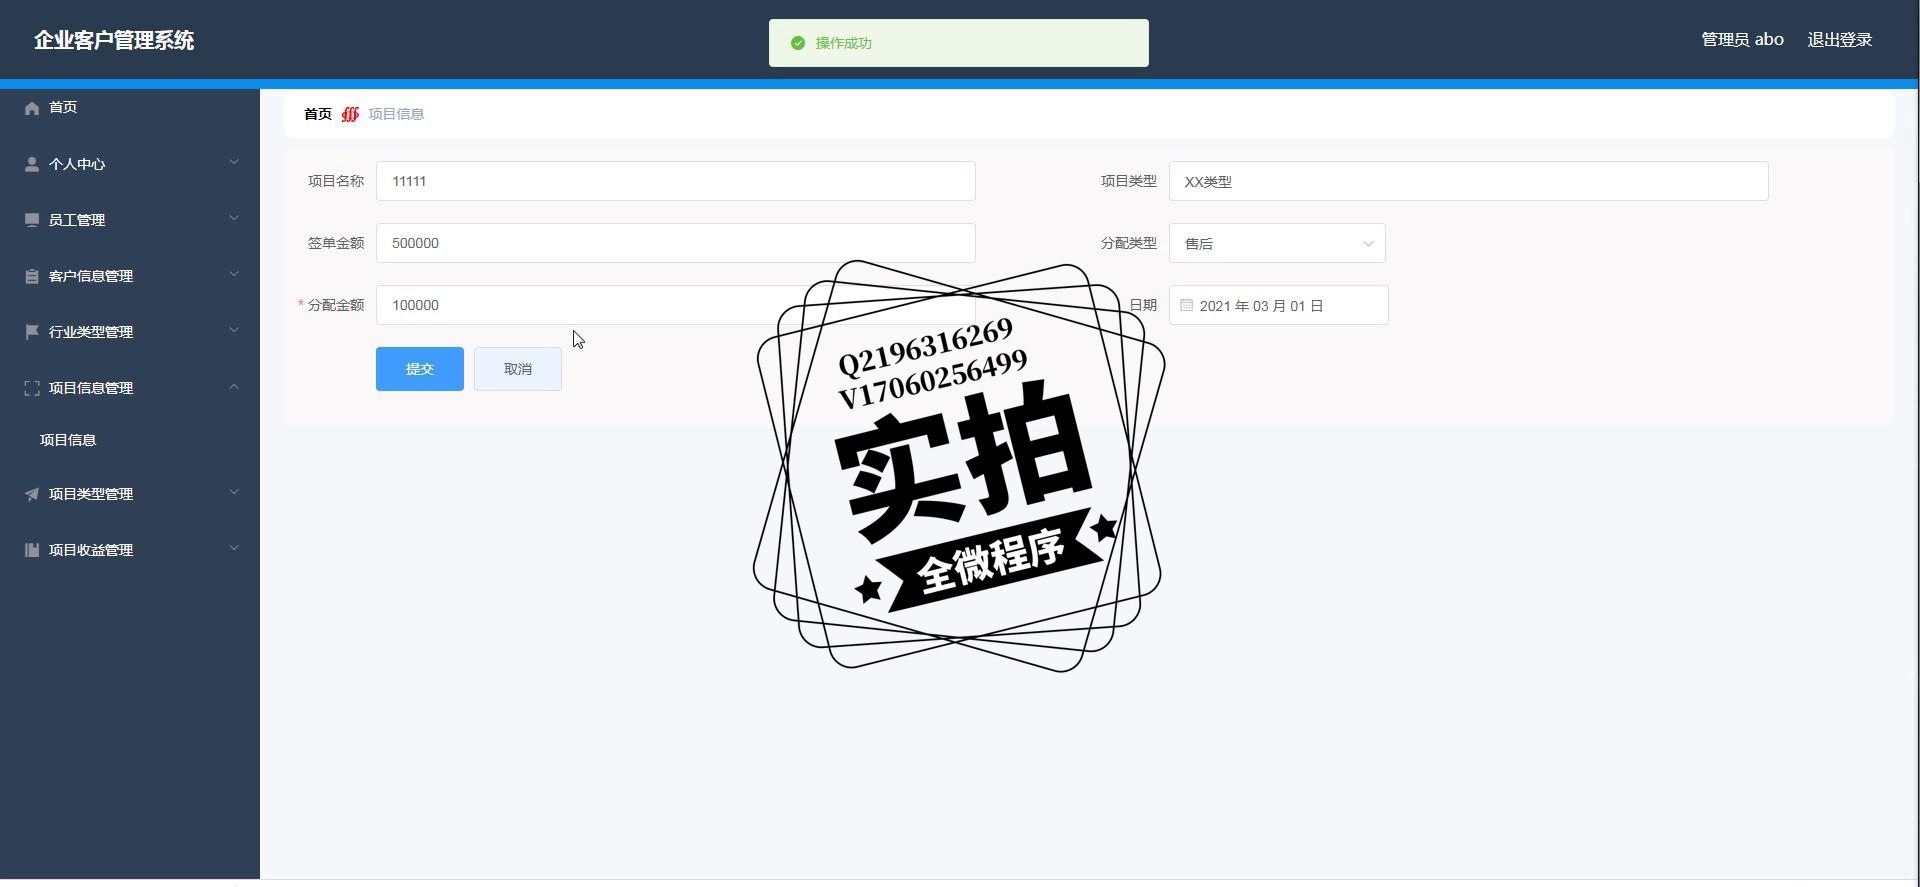Click the paper plane icon beside 项目类型管理
This screenshot has width=1920, height=887.
[x=32, y=494]
